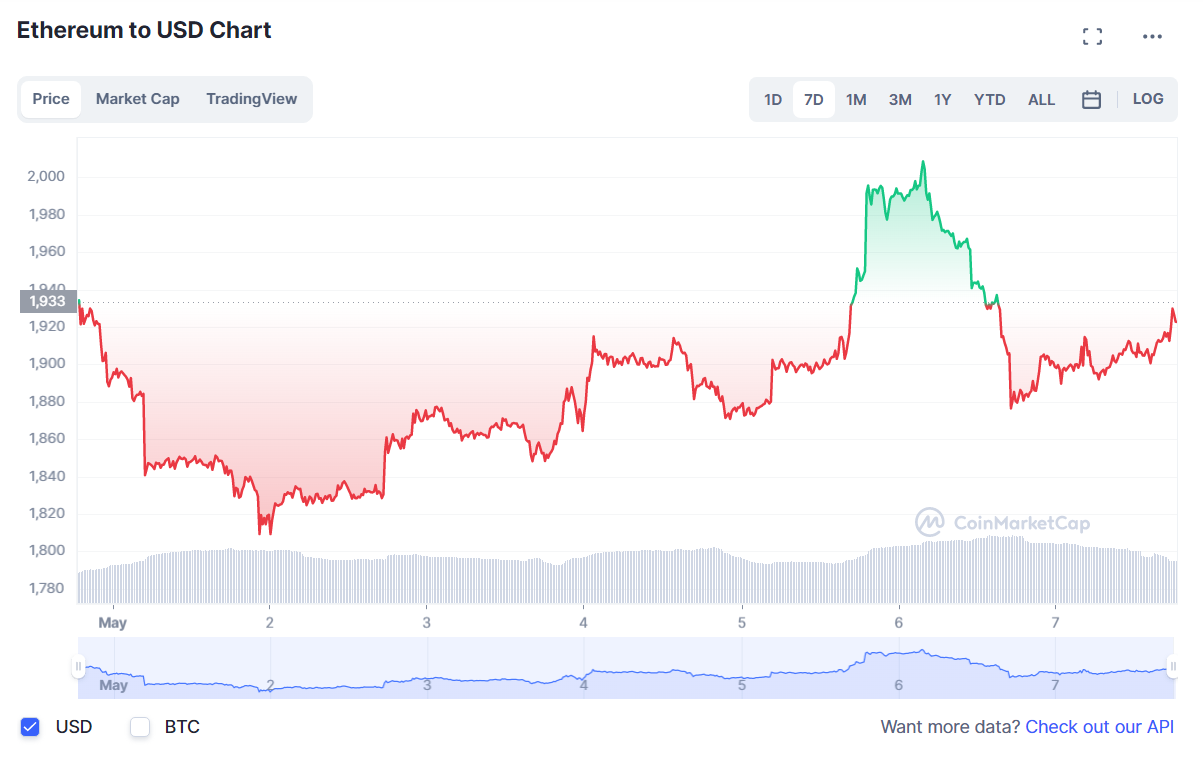
Task: Select the 1D time range
Action: [x=773, y=100]
